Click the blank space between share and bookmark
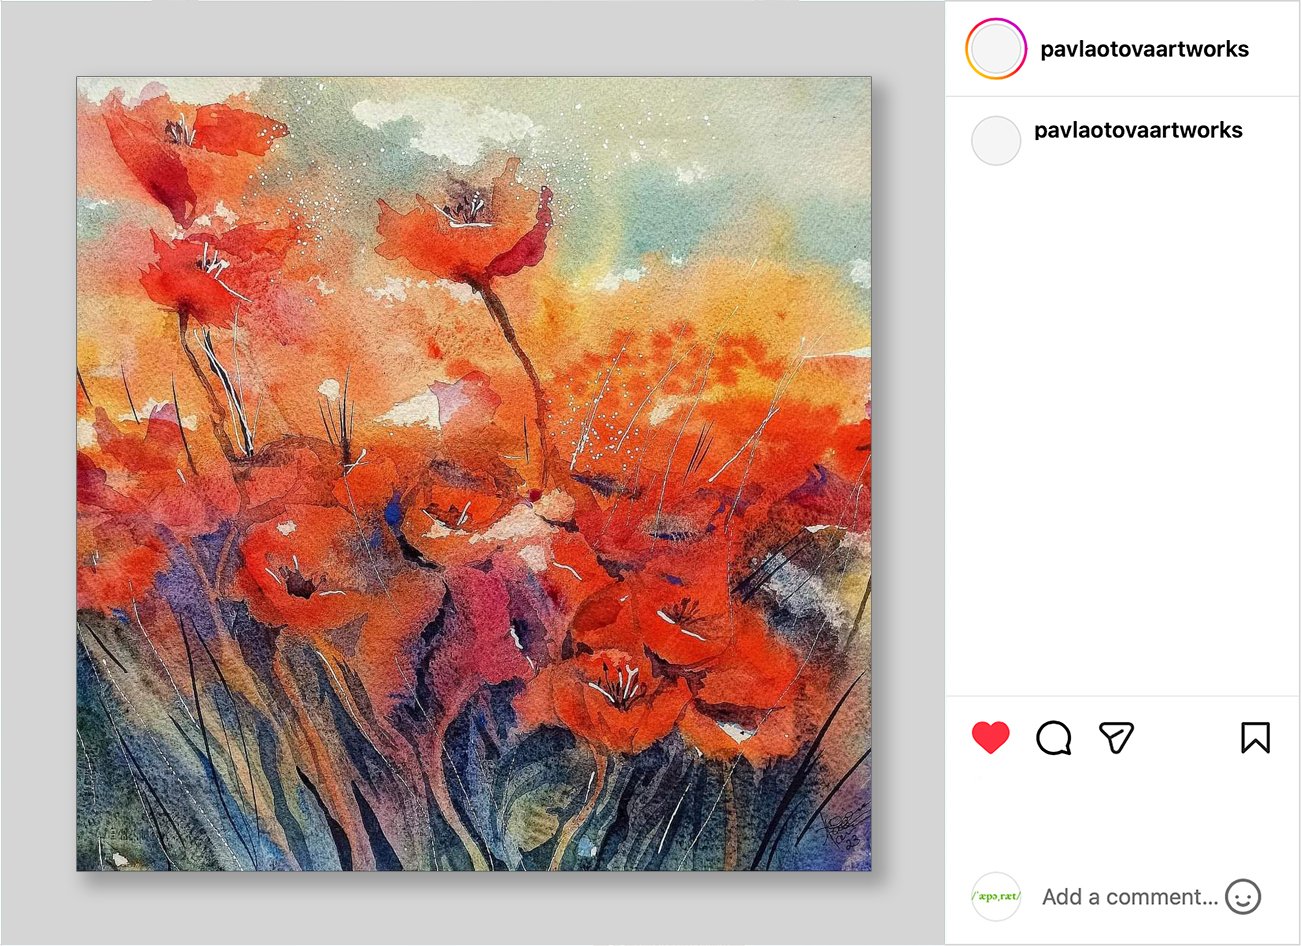 (1187, 738)
